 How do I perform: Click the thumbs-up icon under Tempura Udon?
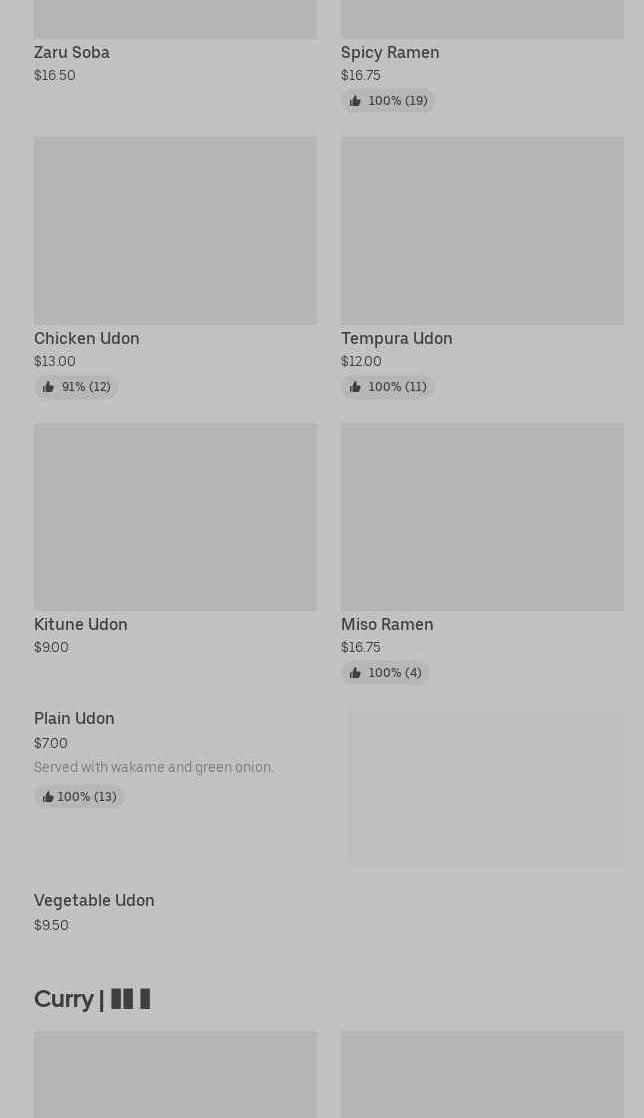point(355,387)
